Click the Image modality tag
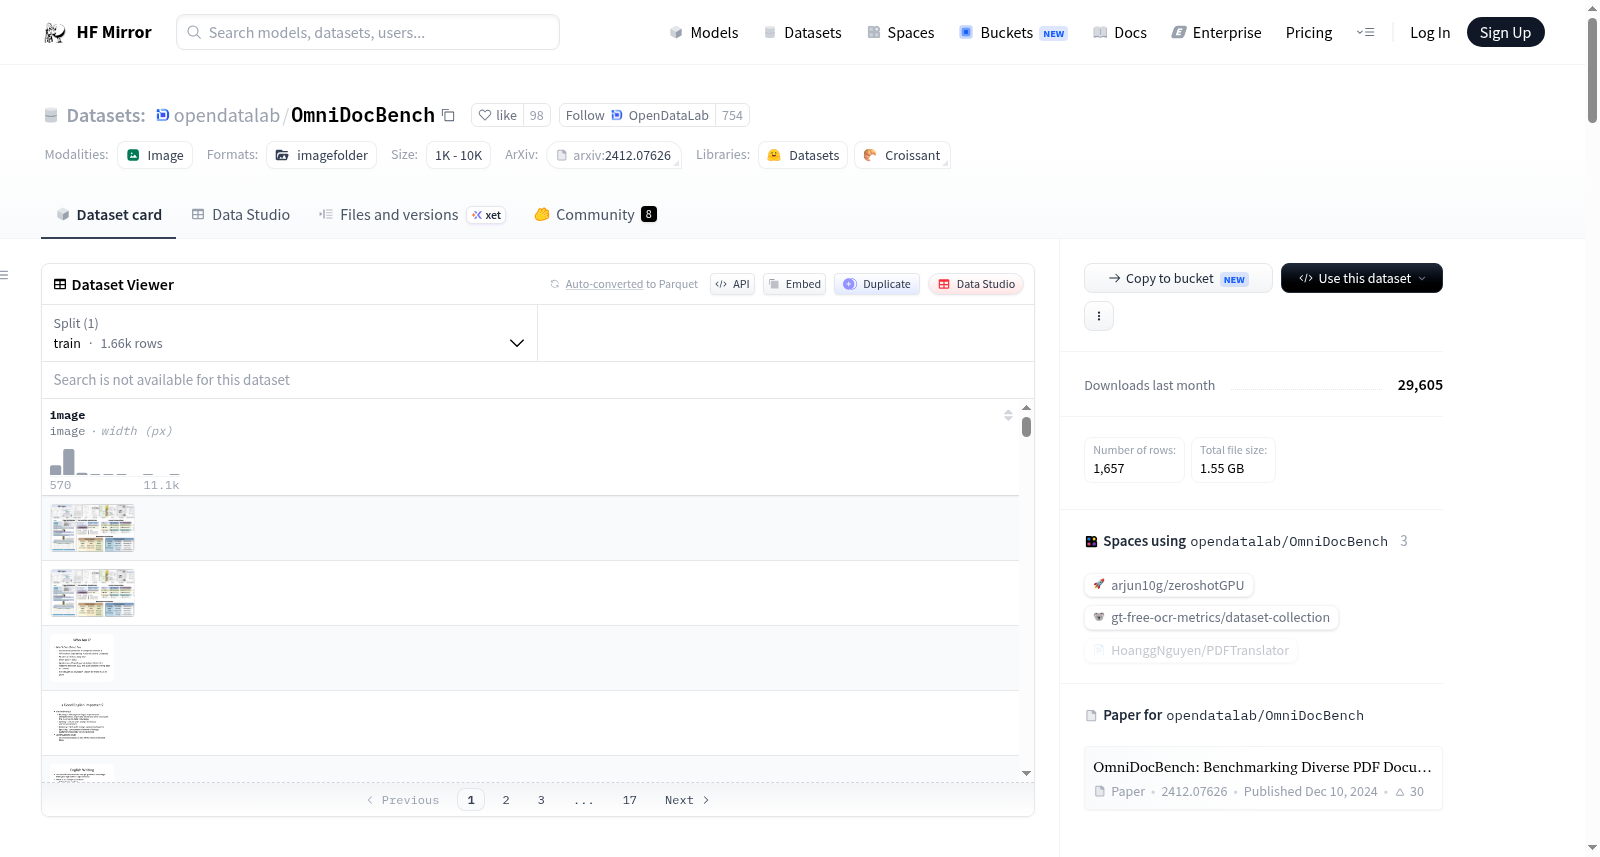Viewport: 1600px width, 857px height. (x=155, y=156)
